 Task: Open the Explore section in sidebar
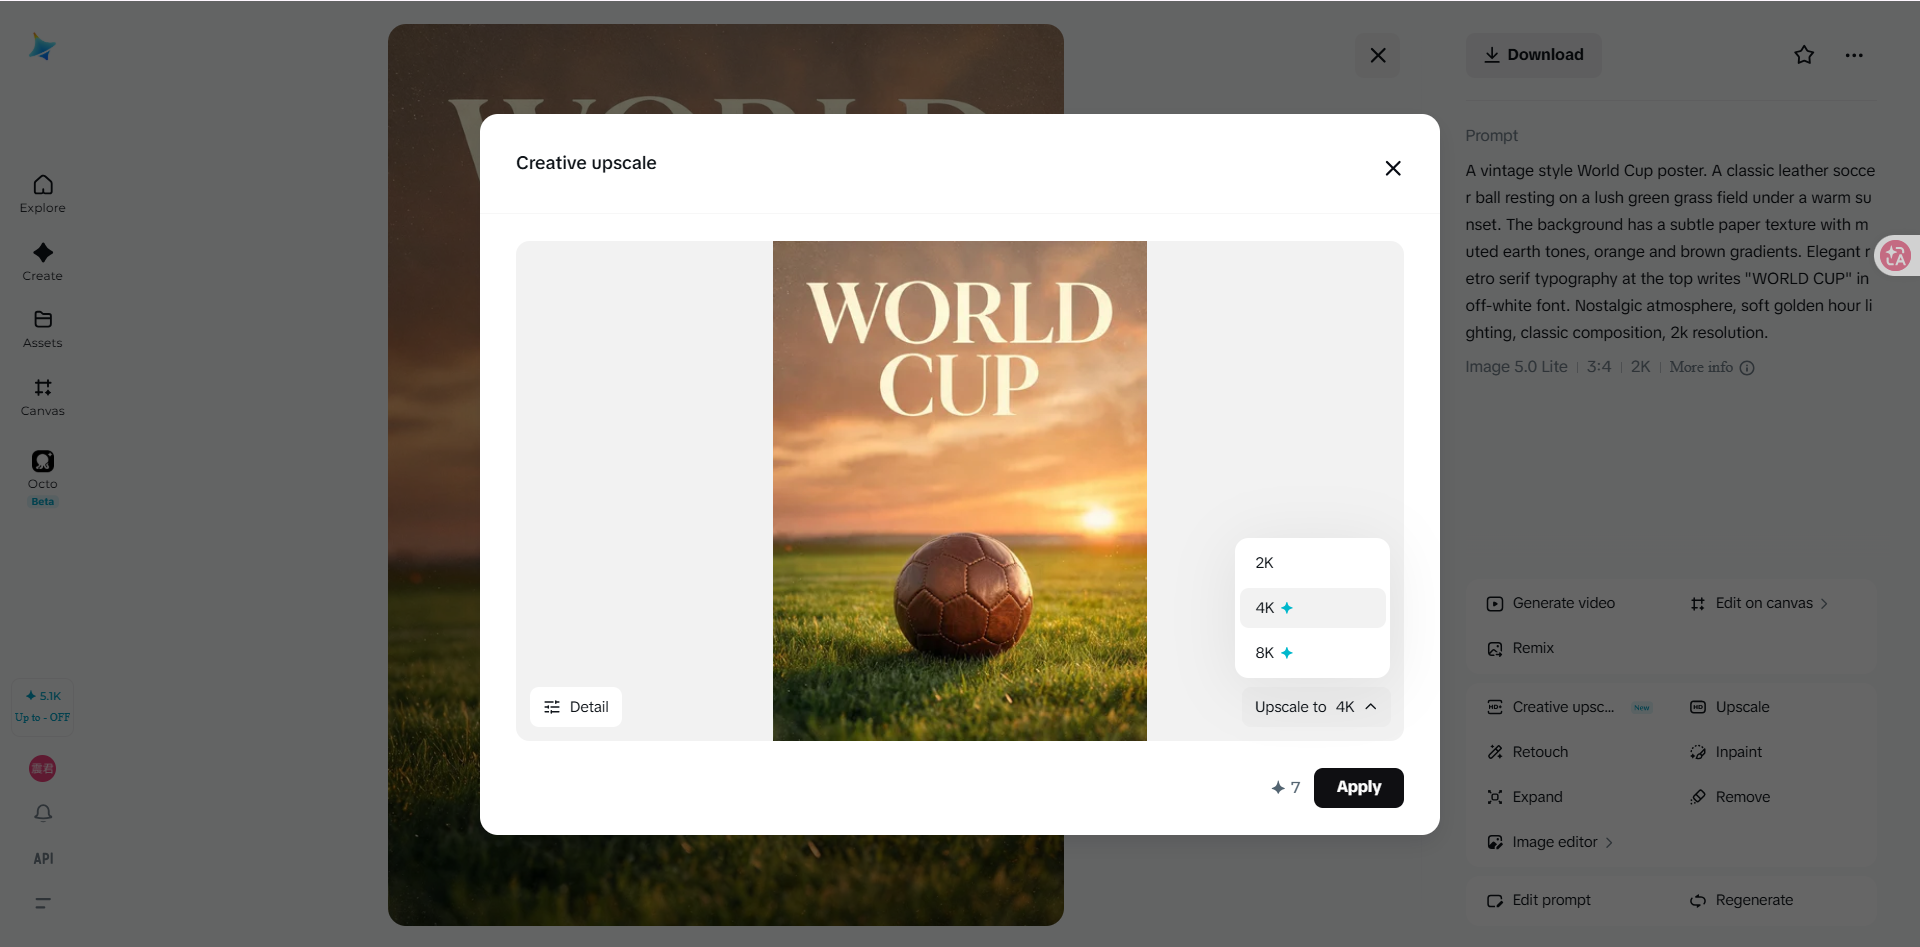(43, 194)
